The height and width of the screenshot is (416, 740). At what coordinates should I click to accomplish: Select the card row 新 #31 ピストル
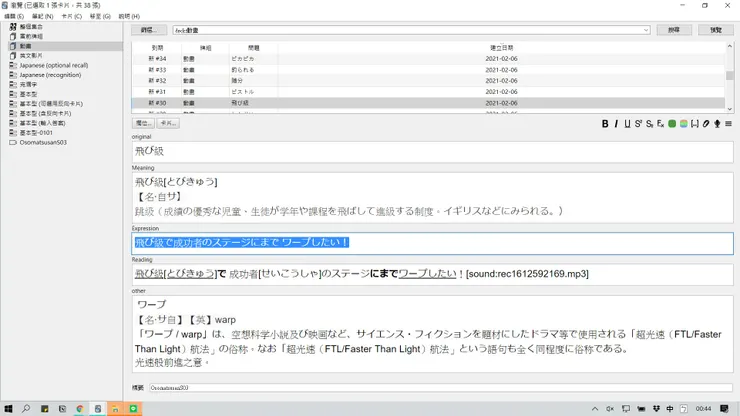[x=429, y=92]
